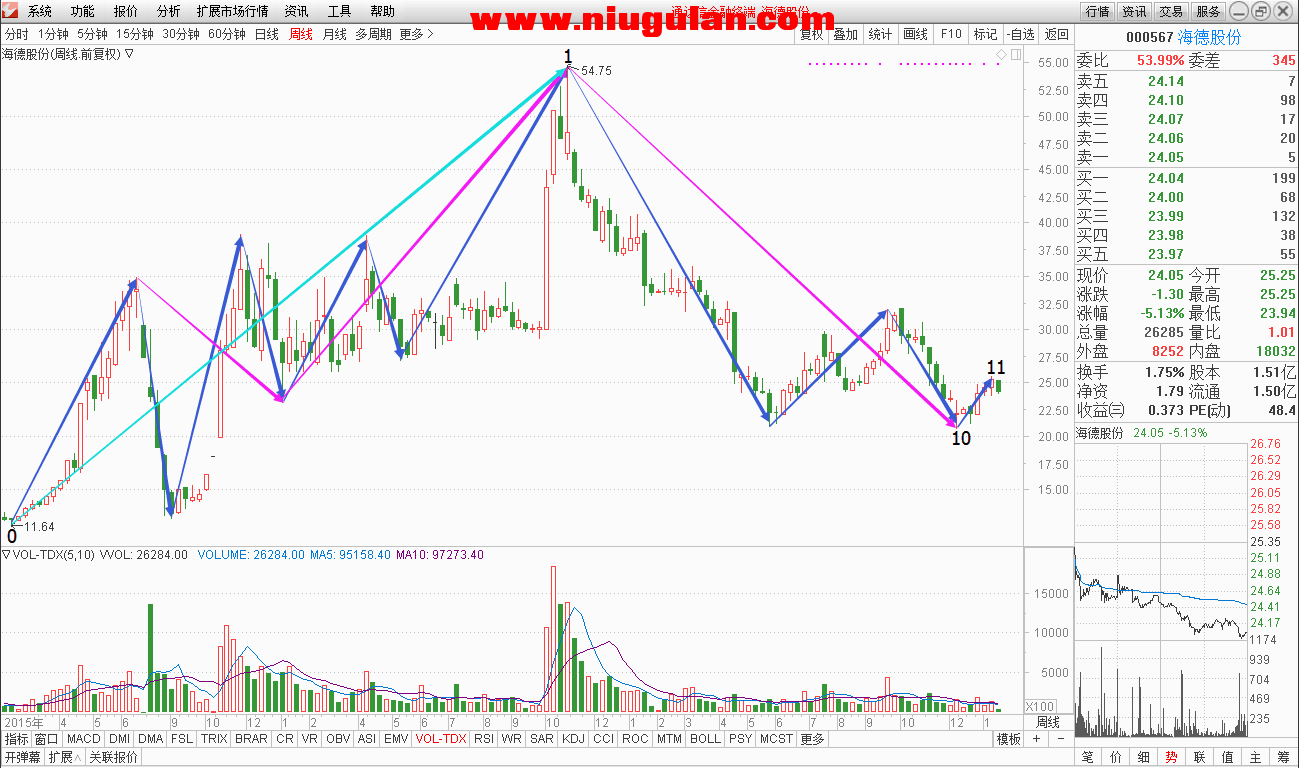Open the 关联报价 tab
The image size is (1299, 768).
113,757
